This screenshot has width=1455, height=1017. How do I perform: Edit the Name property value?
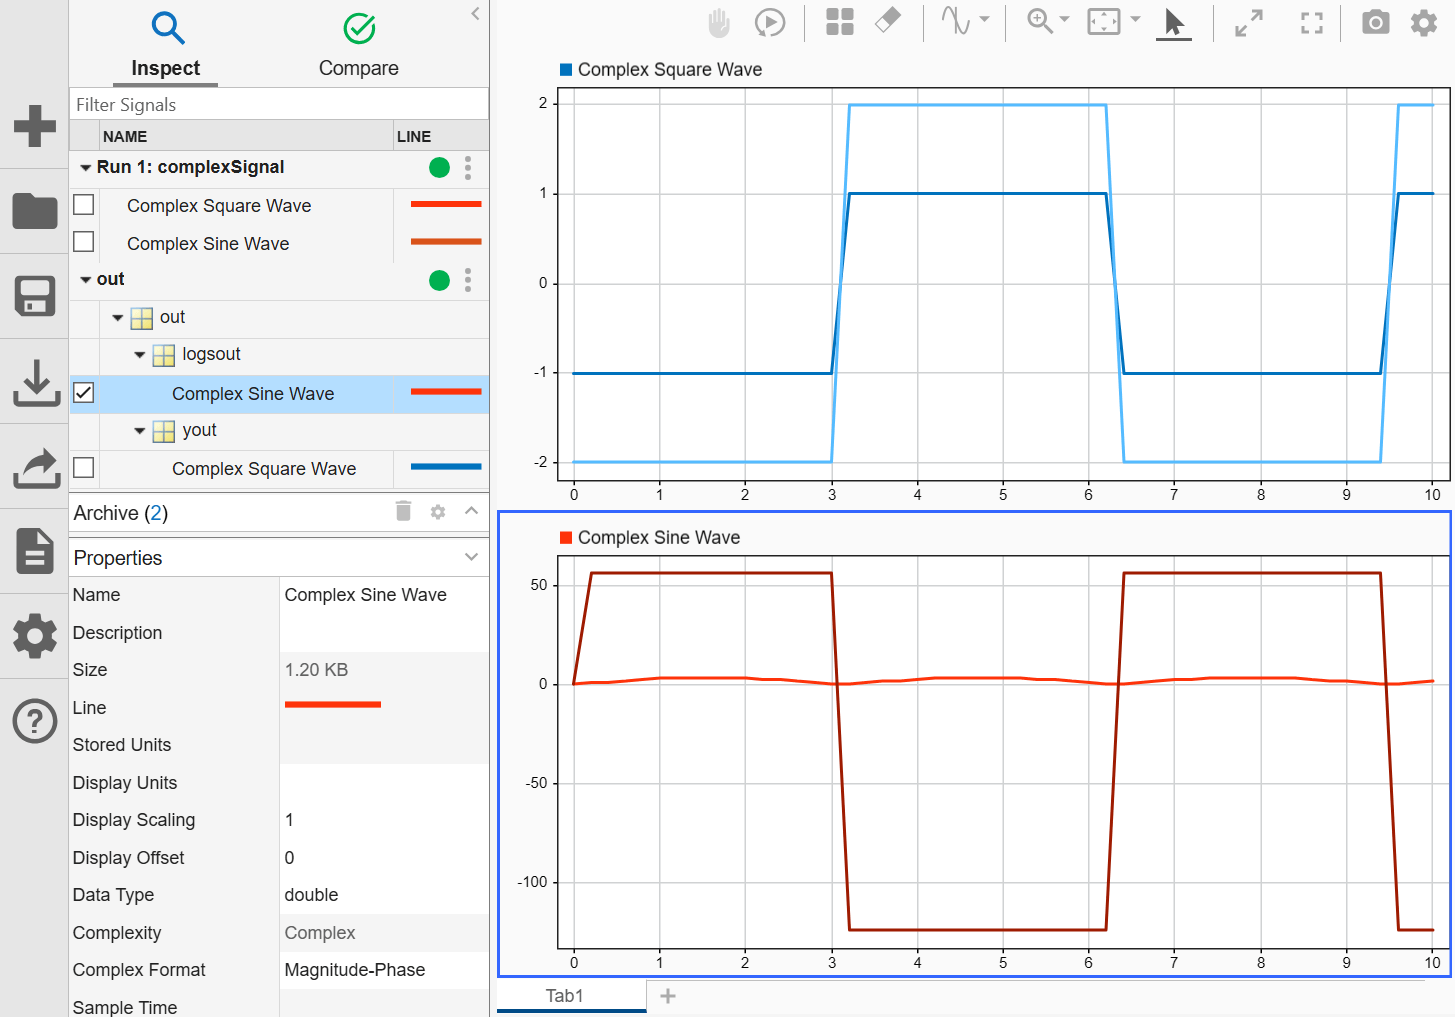point(384,595)
